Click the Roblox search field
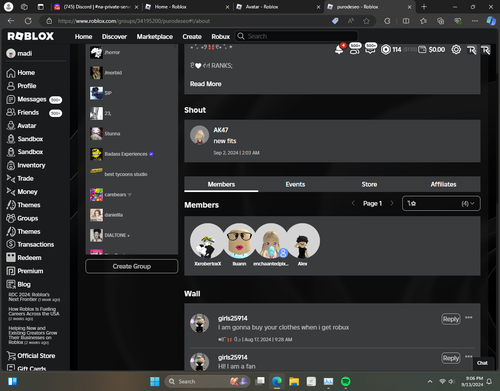 296,36
